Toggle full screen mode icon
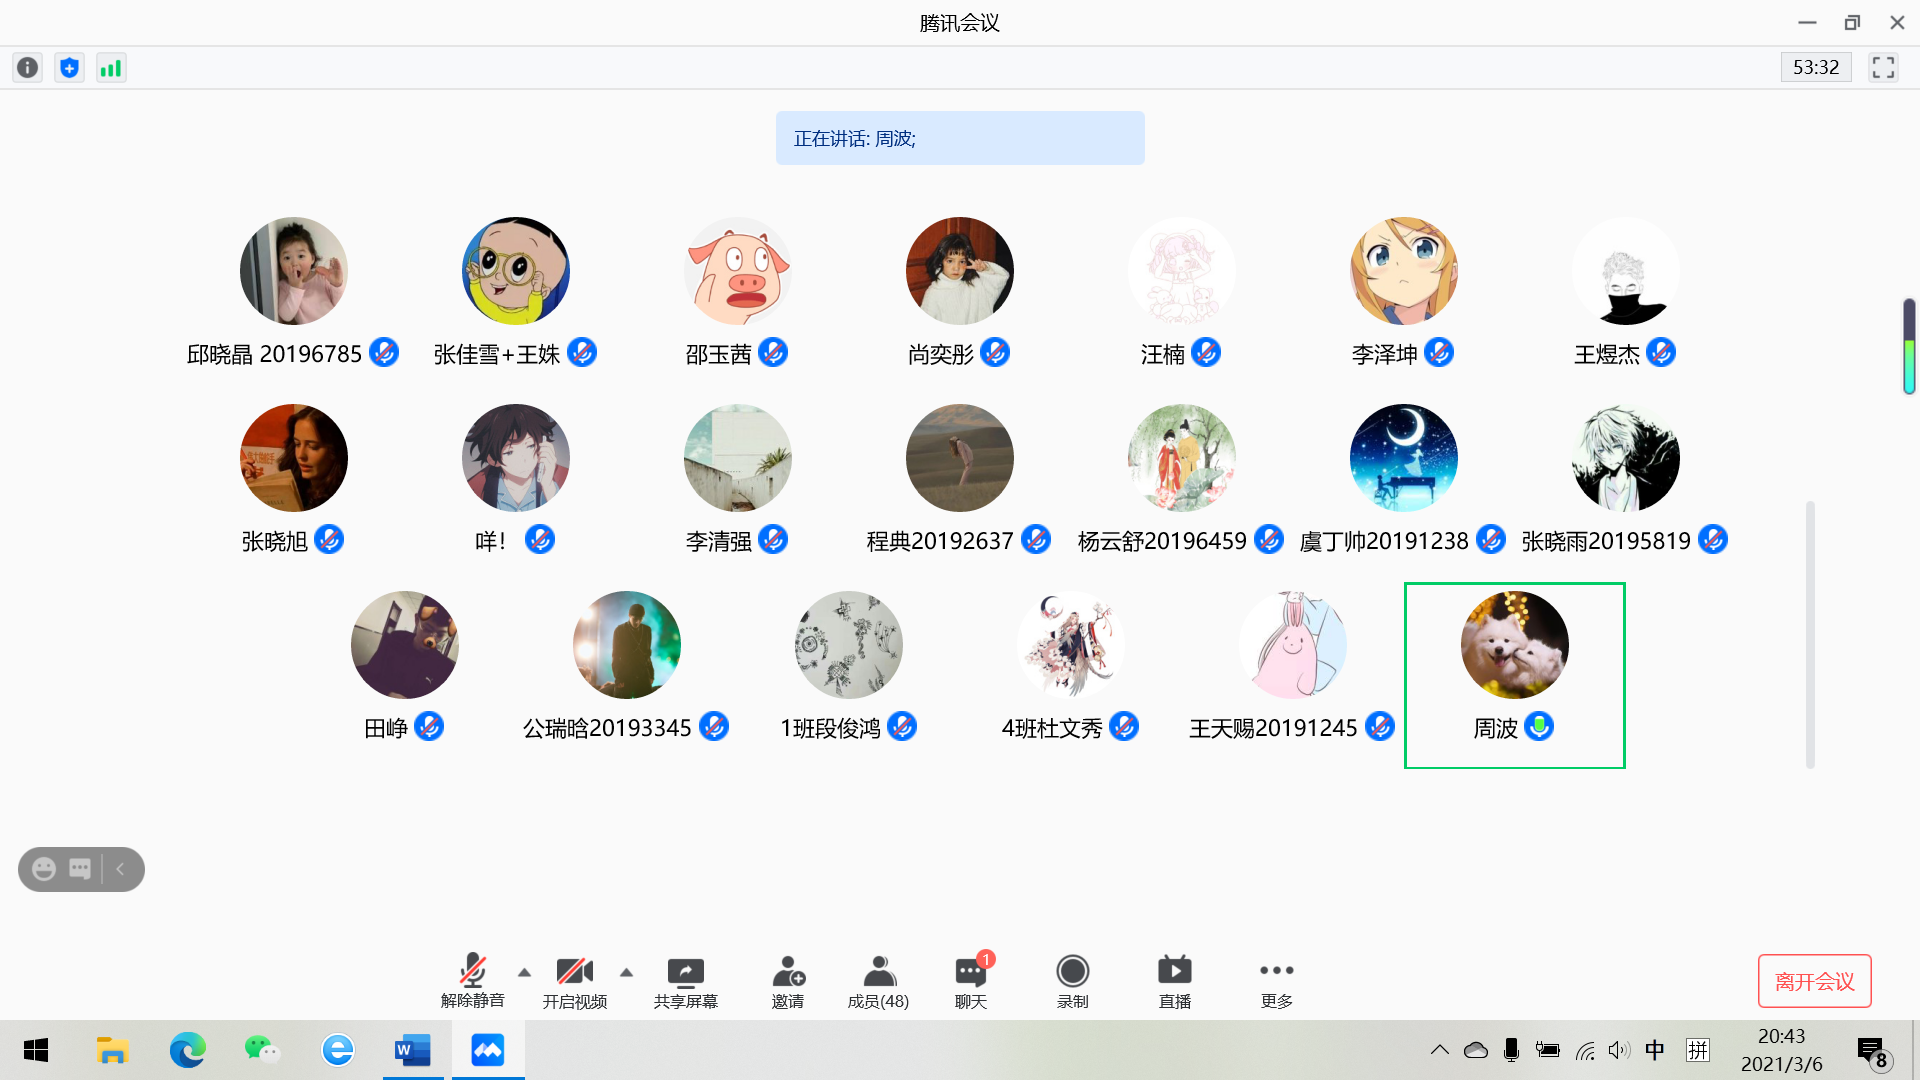 click(x=1883, y=68)
